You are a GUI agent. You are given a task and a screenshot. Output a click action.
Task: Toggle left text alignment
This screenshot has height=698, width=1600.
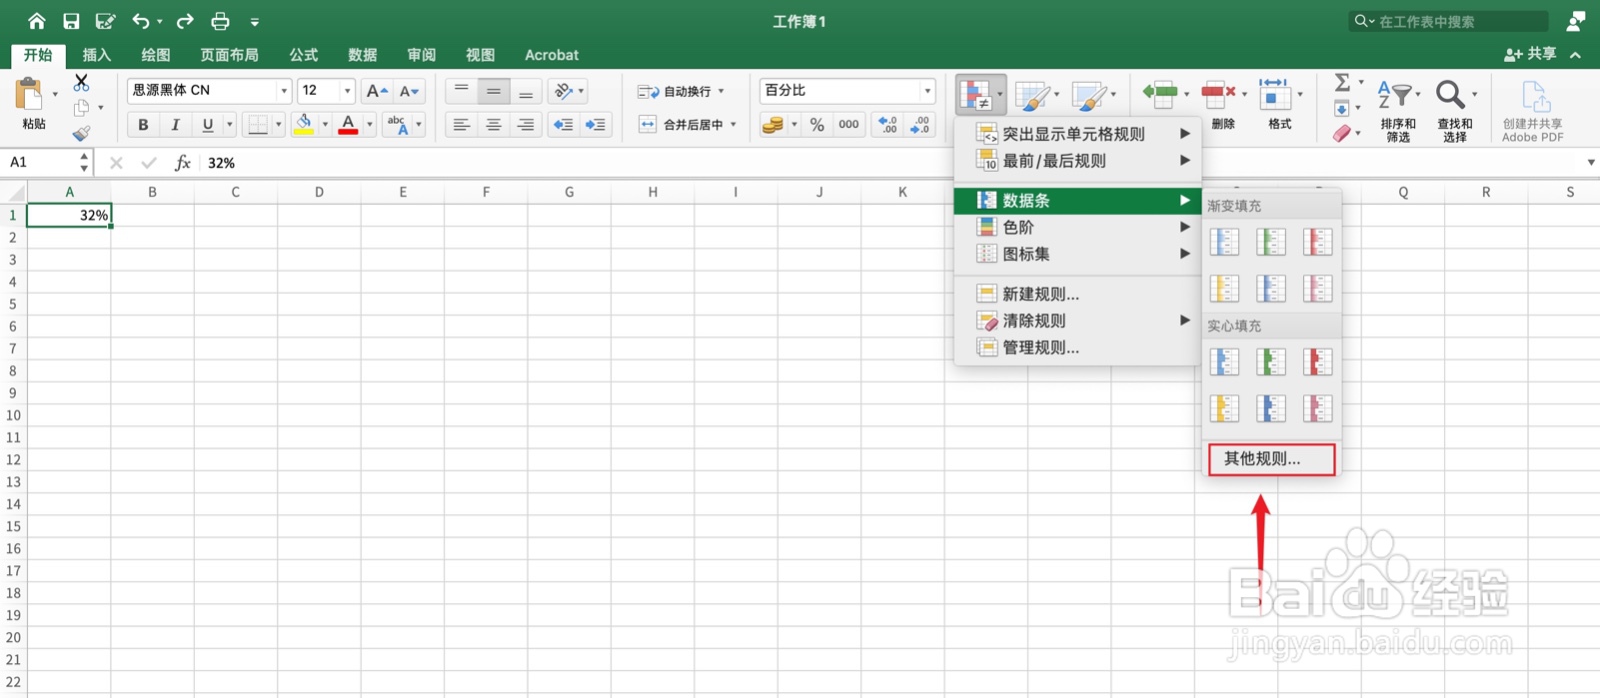coord(461,124)
